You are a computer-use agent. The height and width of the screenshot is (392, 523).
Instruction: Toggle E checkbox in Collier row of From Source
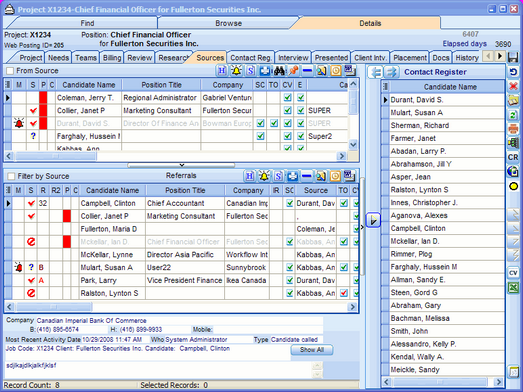point(301,110)
